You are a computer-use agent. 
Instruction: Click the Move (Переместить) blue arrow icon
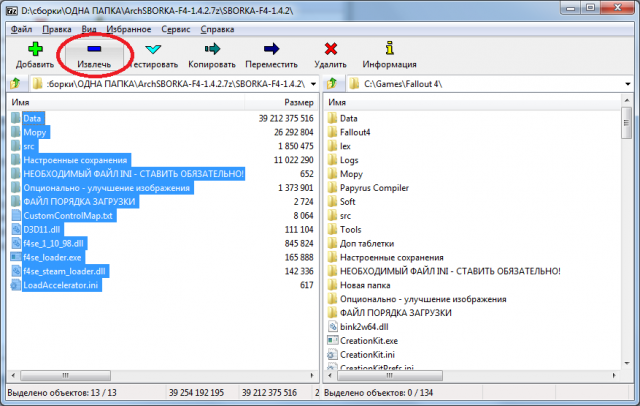[x=269, y=48]
